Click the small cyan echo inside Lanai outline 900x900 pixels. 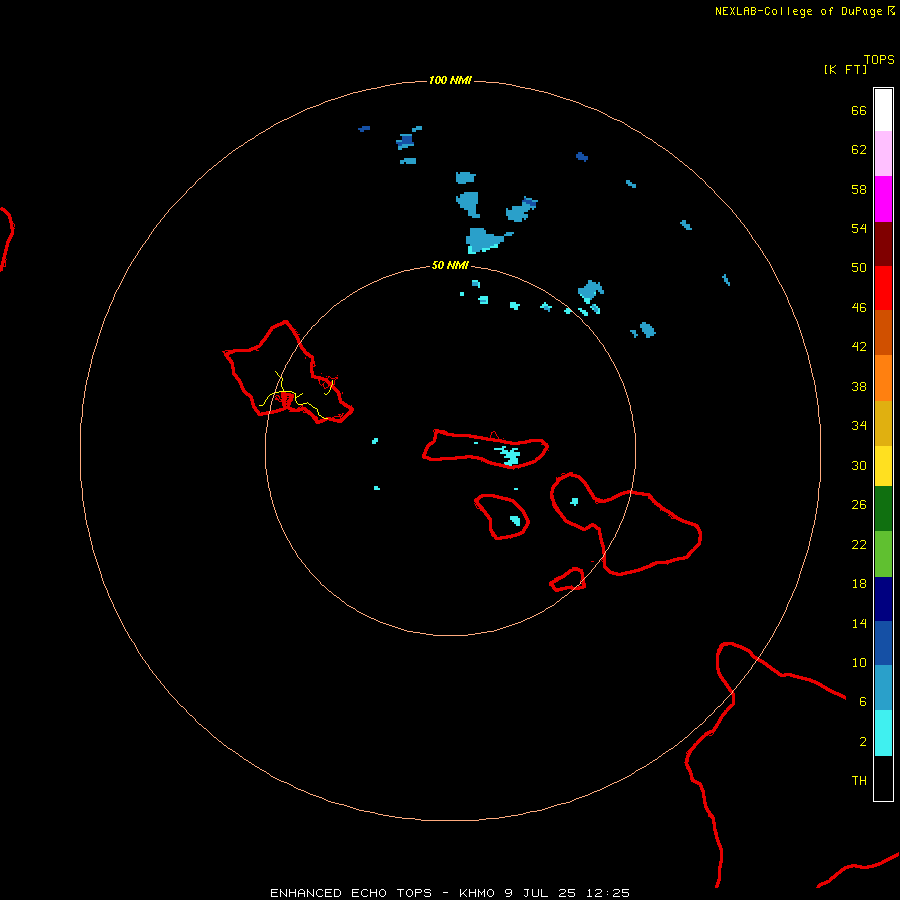tap(515, 521)
